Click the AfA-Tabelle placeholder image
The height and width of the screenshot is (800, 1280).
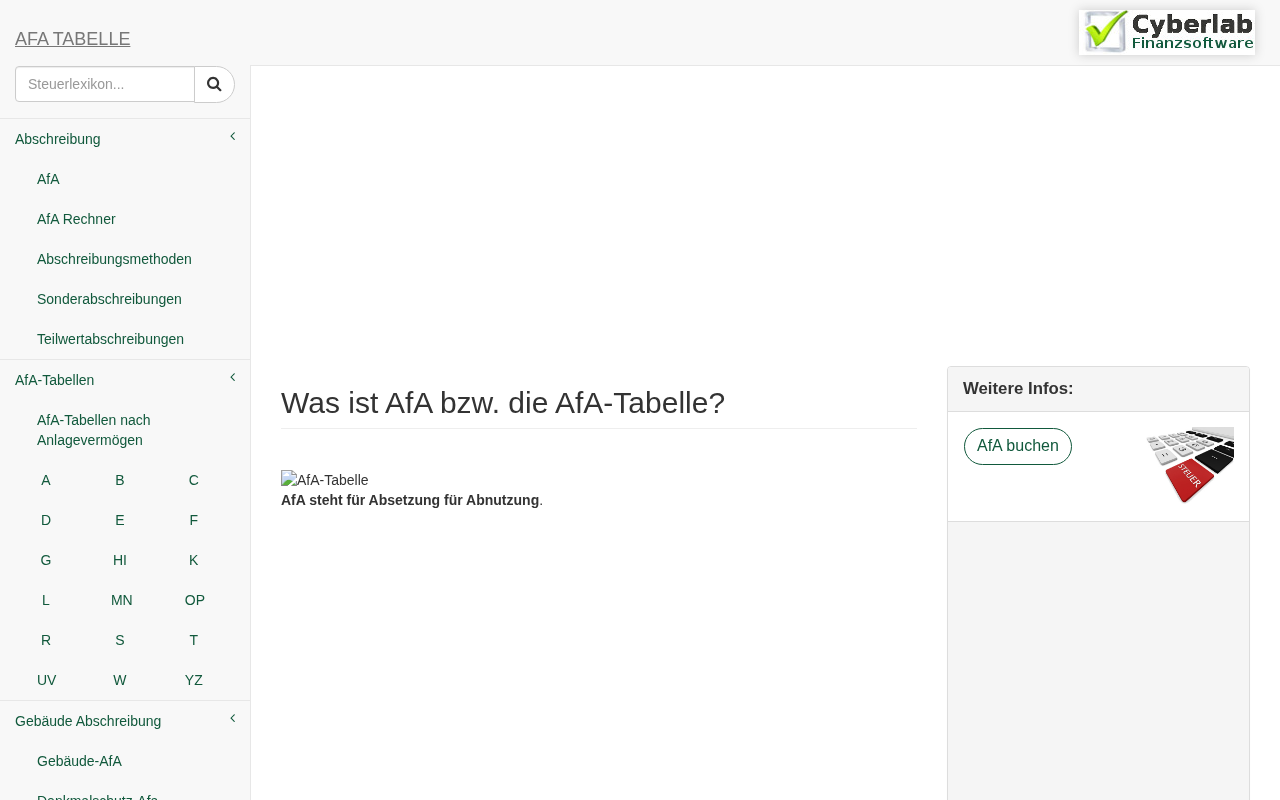[324, 480]
